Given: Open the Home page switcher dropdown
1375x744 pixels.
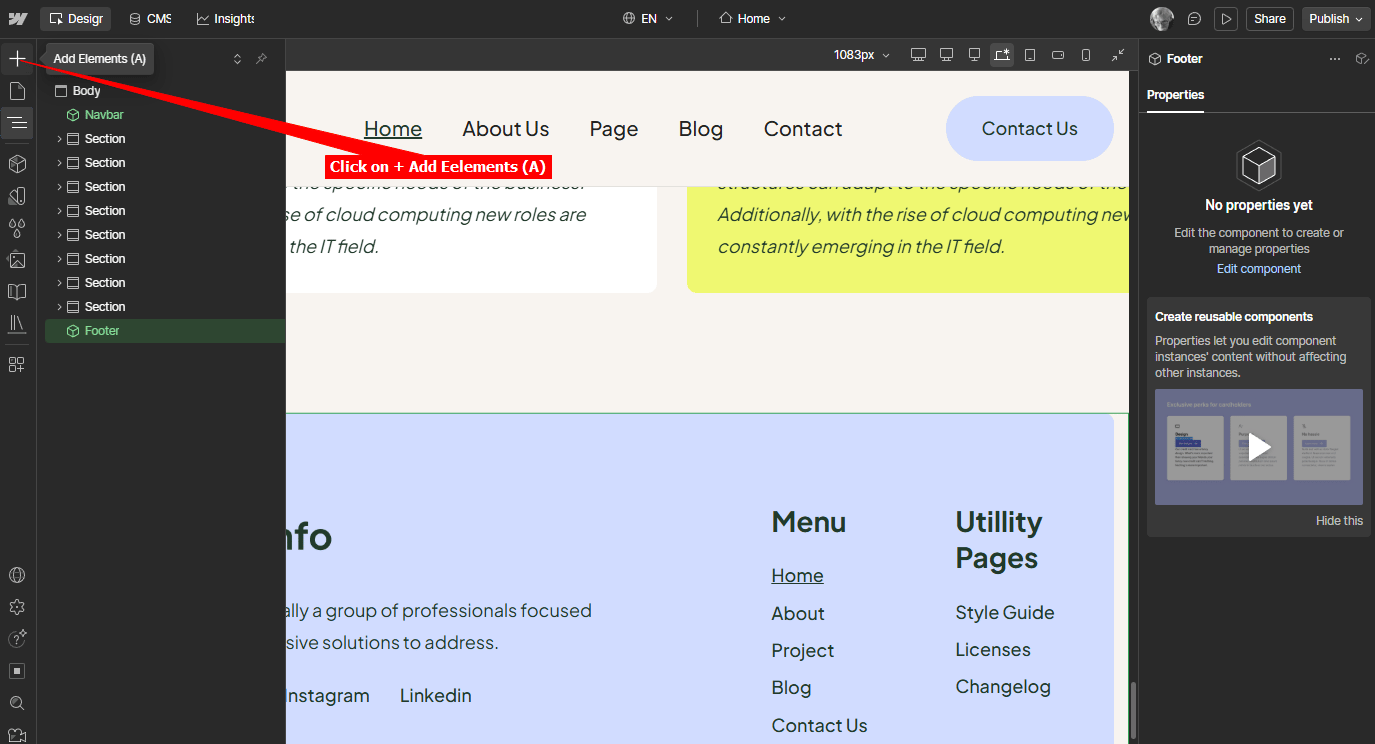Looking at the screenshot, I should [753, 19].
